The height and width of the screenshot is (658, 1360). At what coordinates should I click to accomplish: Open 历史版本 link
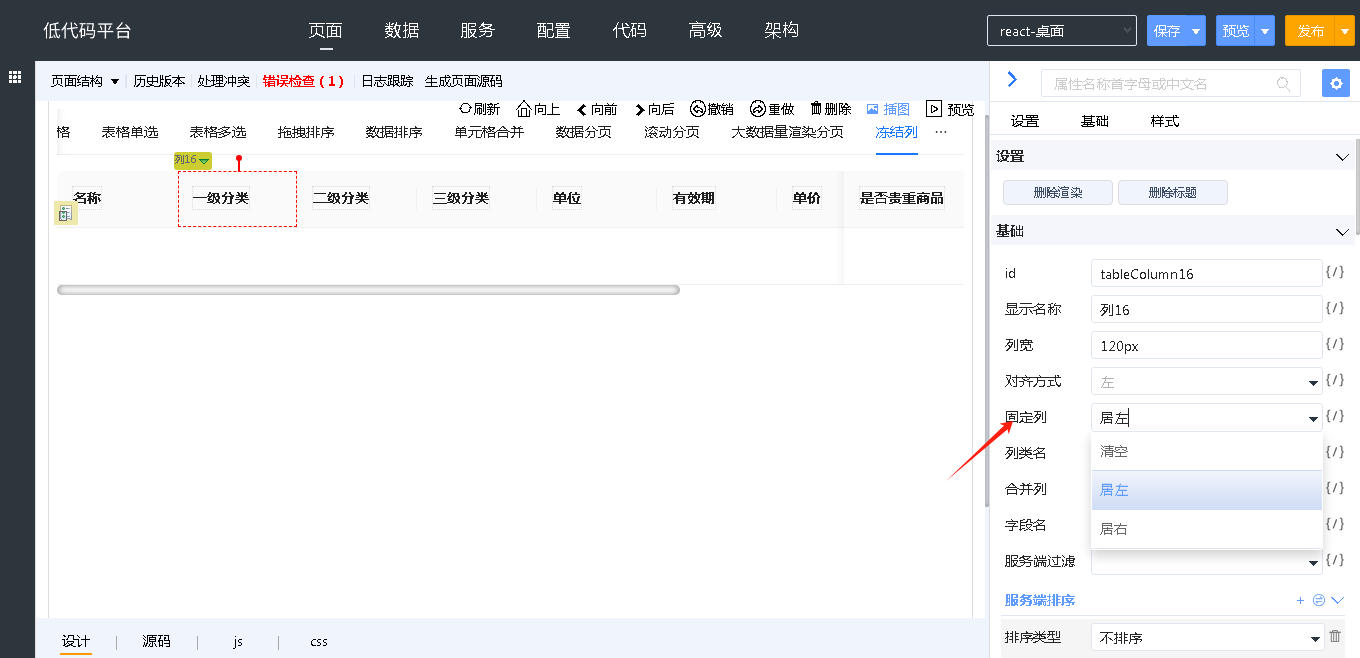tap(159, 81)
